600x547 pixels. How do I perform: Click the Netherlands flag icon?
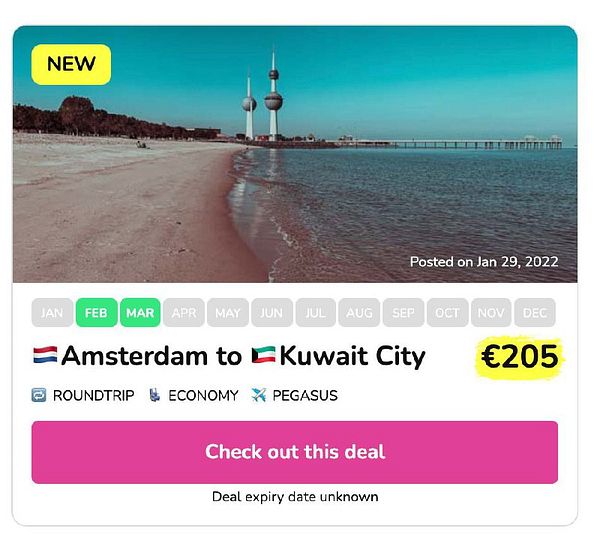point(45,355)
